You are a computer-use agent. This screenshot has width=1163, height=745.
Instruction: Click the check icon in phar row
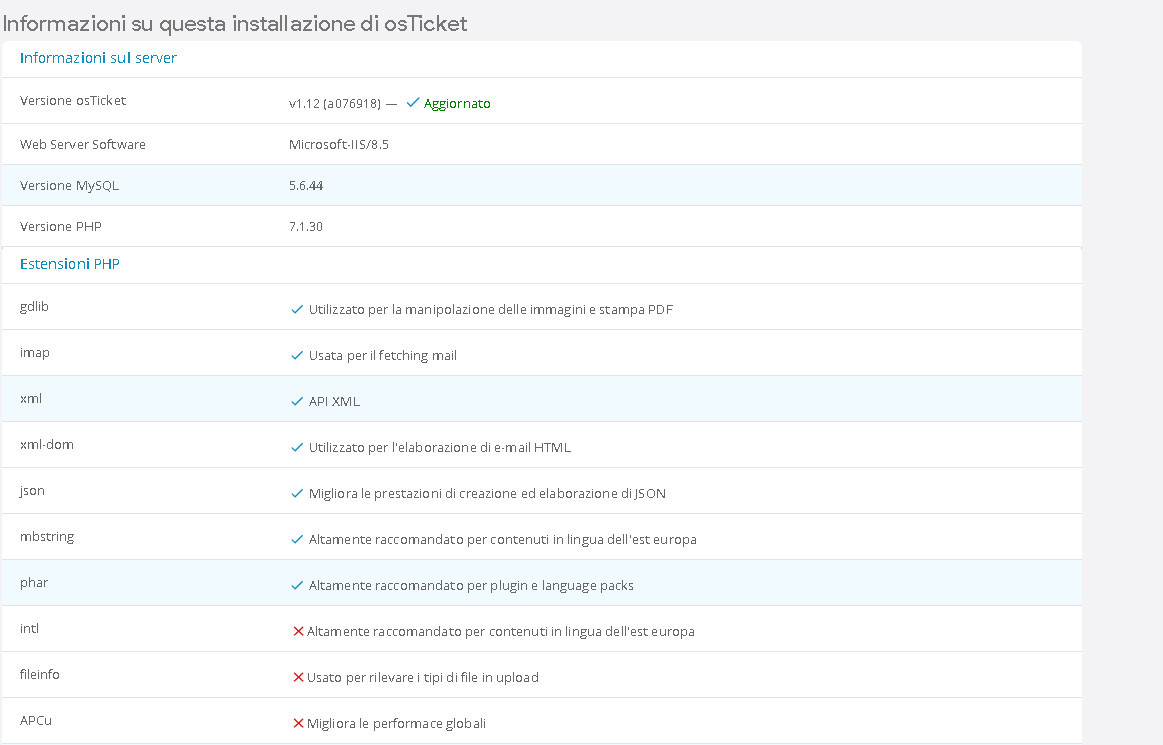click(x=297, y=585)
